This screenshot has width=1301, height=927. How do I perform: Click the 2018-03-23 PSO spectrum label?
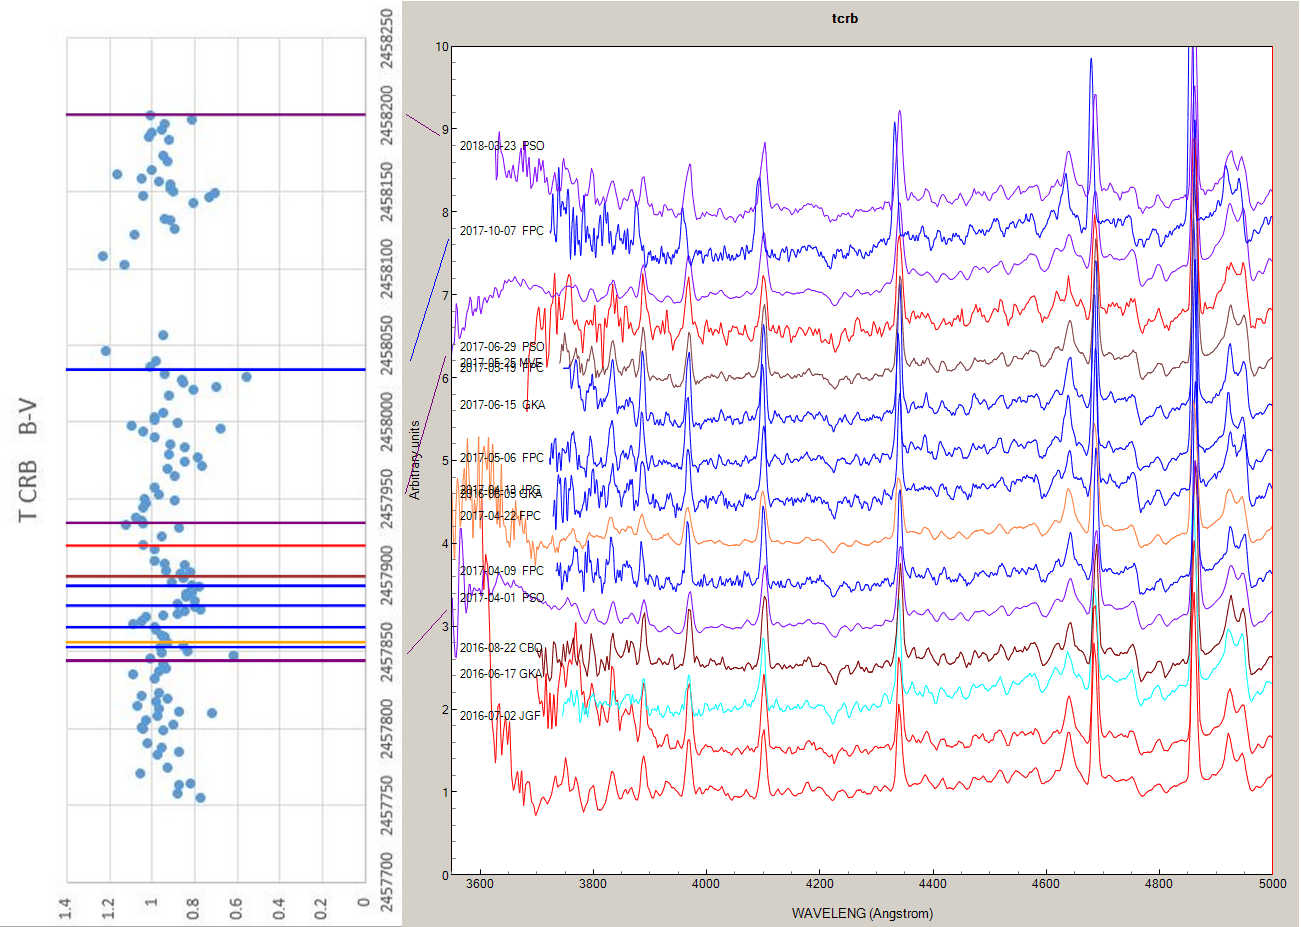(x=502, y=146)
